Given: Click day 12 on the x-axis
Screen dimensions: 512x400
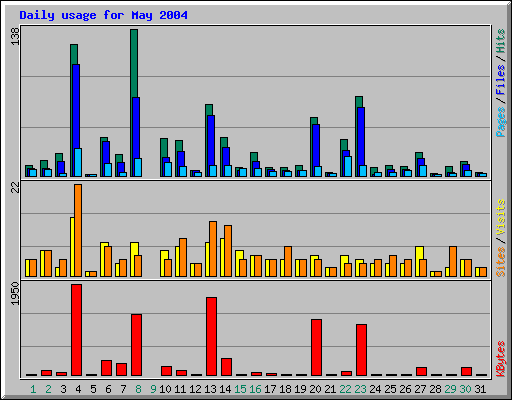Looking at the screenshot, I should point(195,389).
